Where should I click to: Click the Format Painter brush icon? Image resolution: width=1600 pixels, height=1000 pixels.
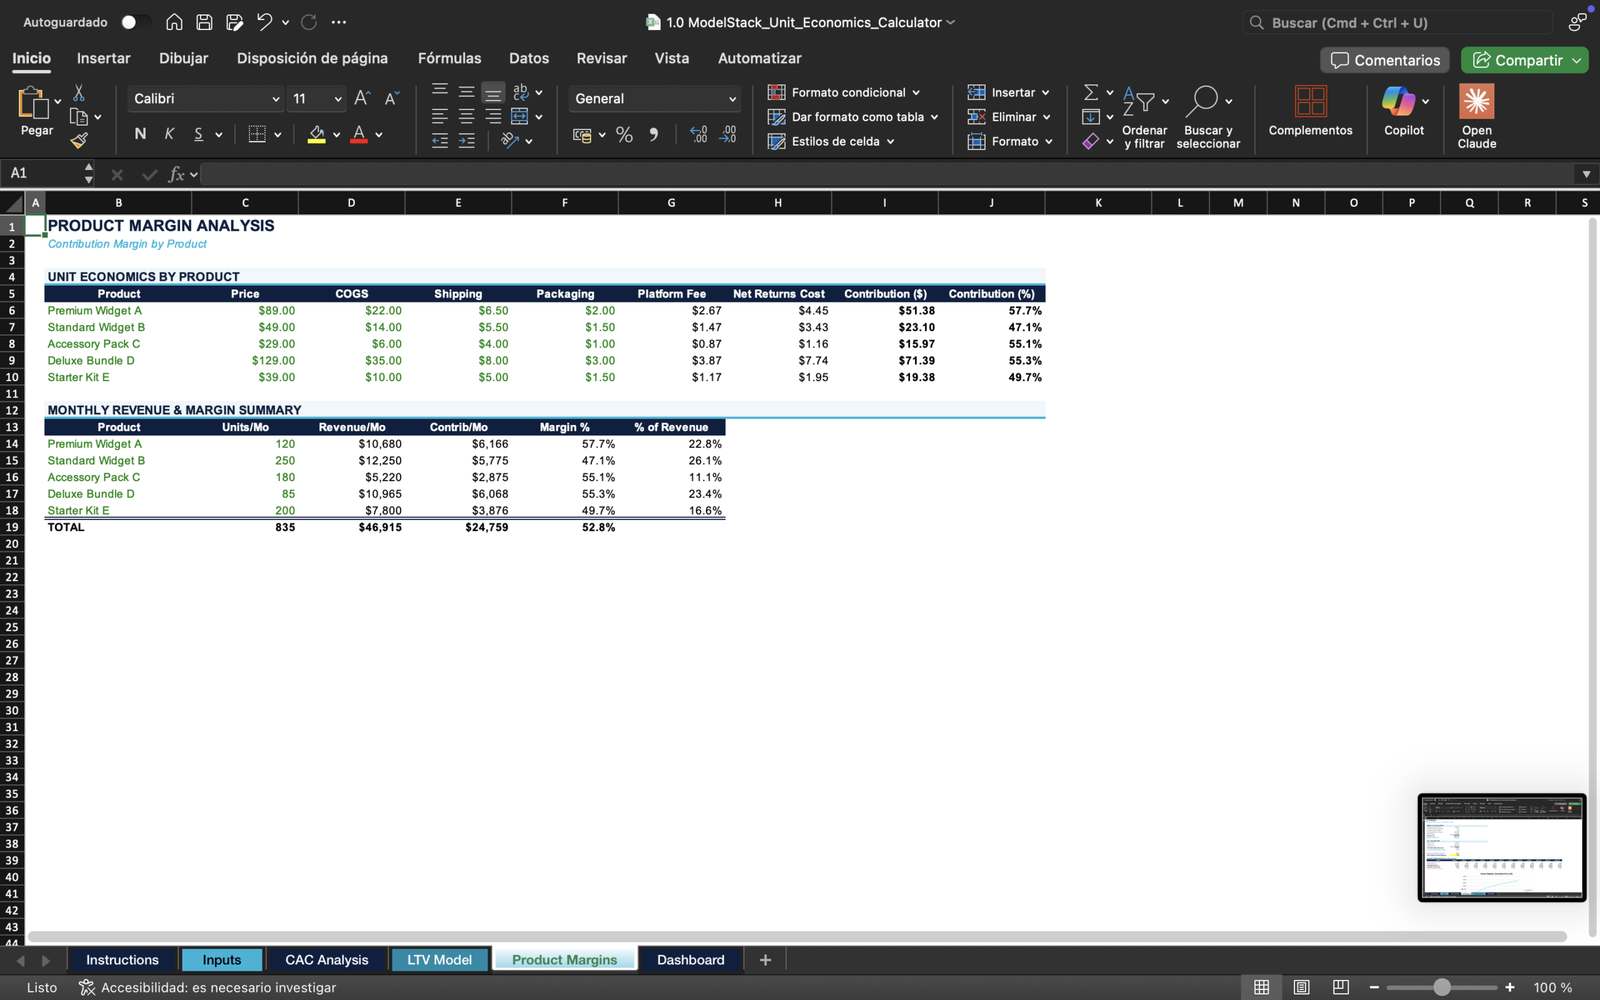click(x=79, y=141)
